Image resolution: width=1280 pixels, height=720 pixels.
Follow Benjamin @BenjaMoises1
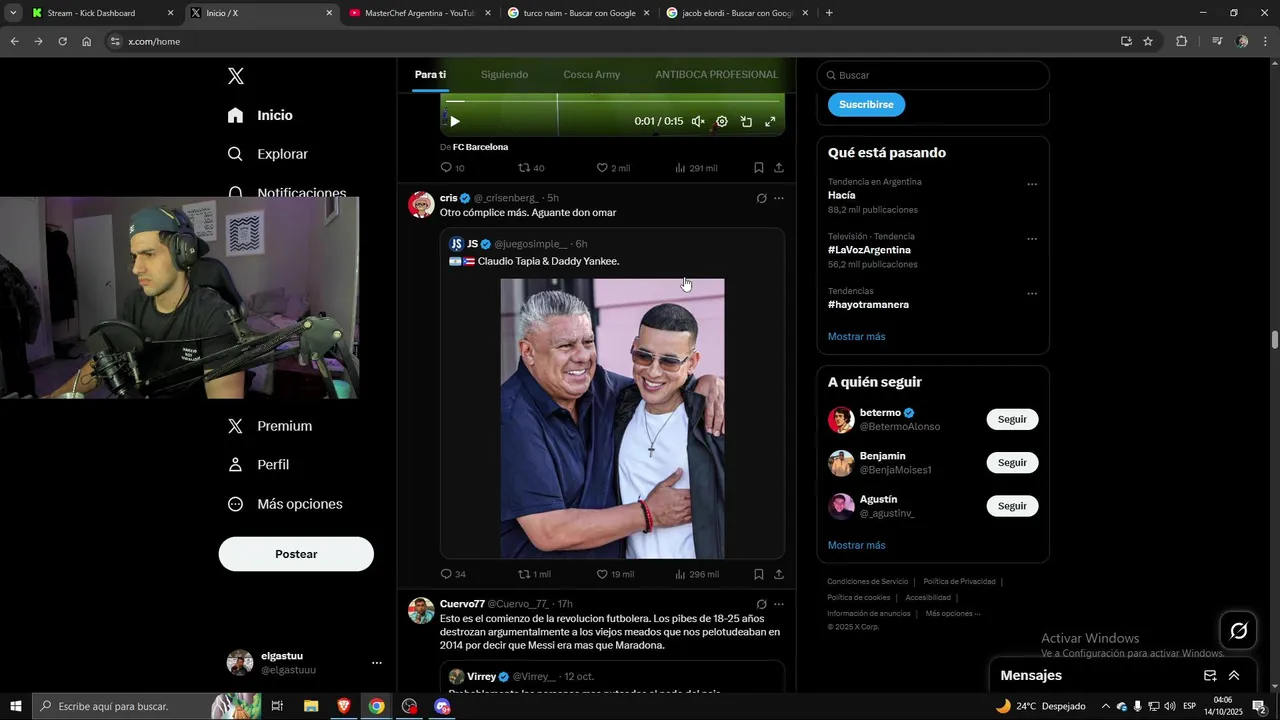point(1012,463)
